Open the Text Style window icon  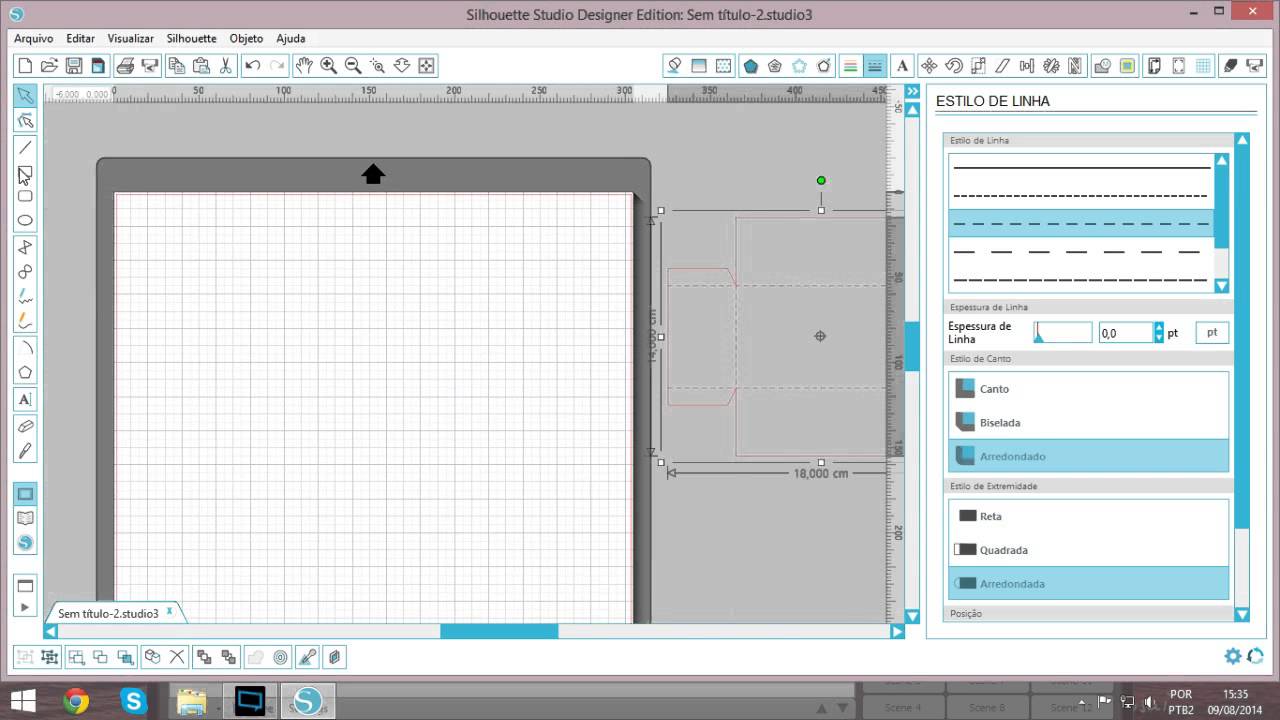coord(902,66)
